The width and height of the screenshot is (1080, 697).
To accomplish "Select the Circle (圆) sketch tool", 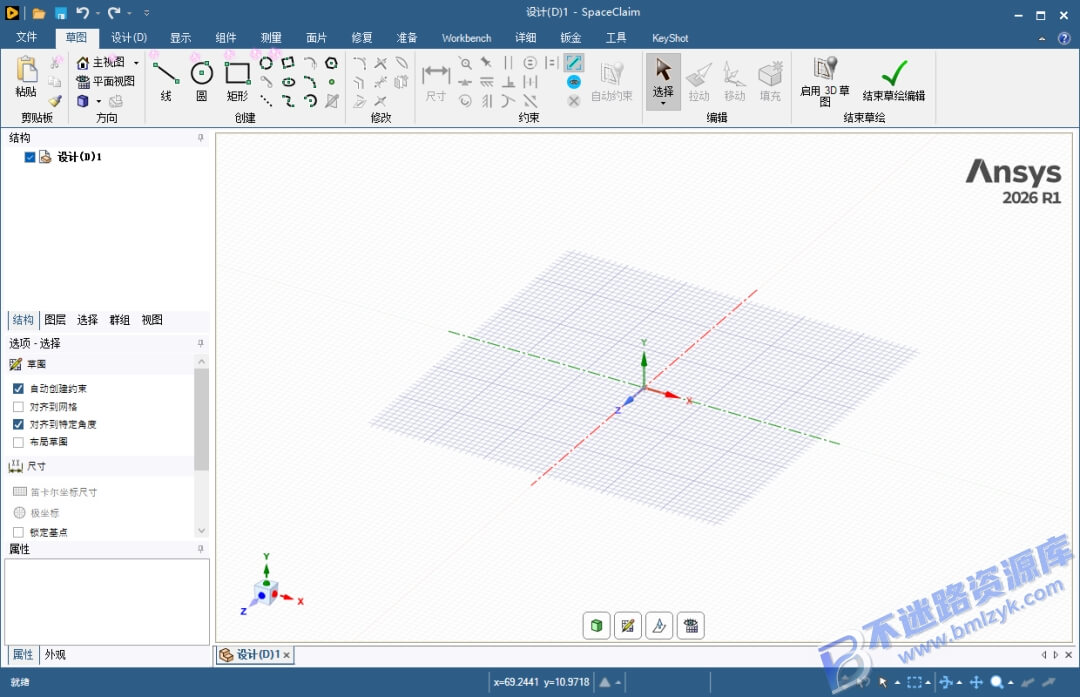I will coord(201,80).
